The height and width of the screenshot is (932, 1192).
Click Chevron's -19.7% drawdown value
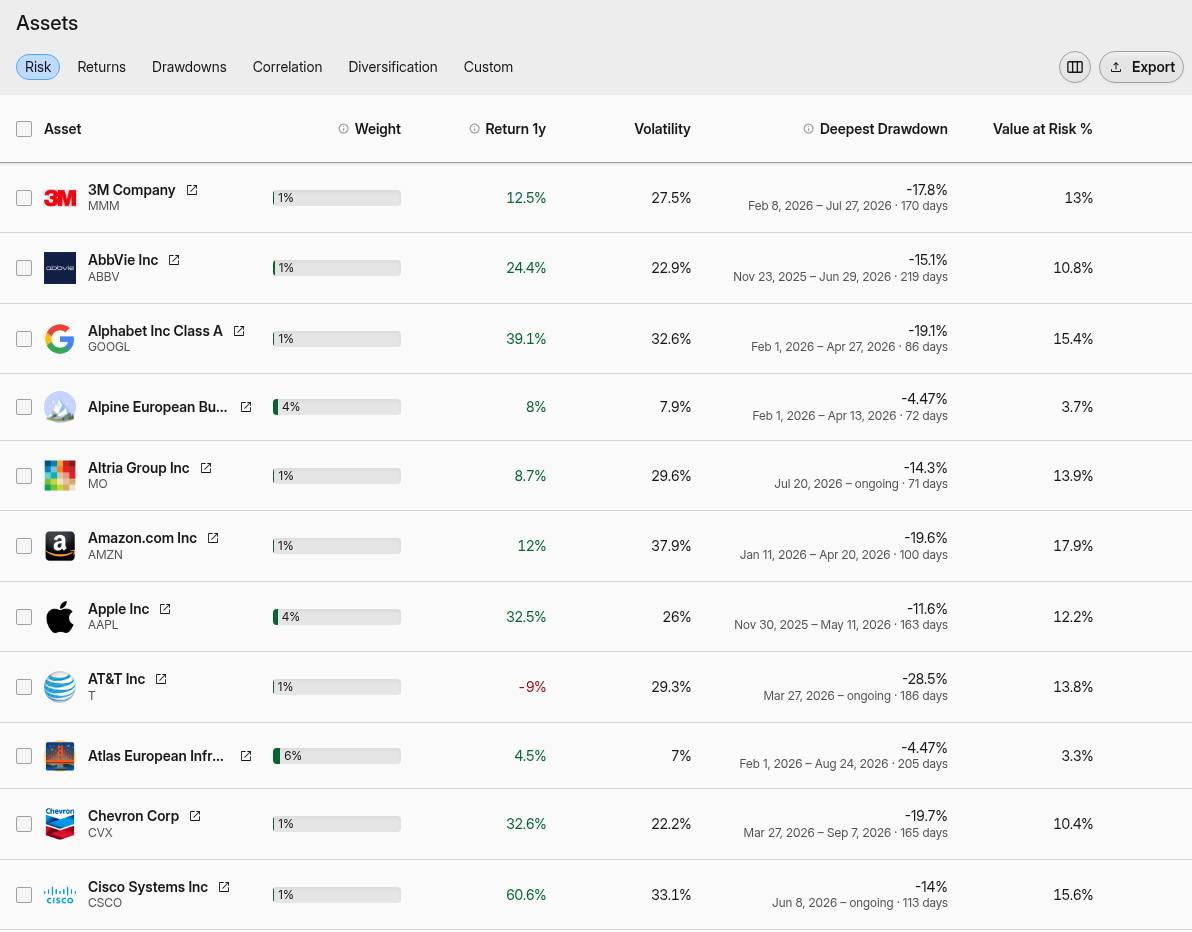pyautogui.click(x=926, y=816)
